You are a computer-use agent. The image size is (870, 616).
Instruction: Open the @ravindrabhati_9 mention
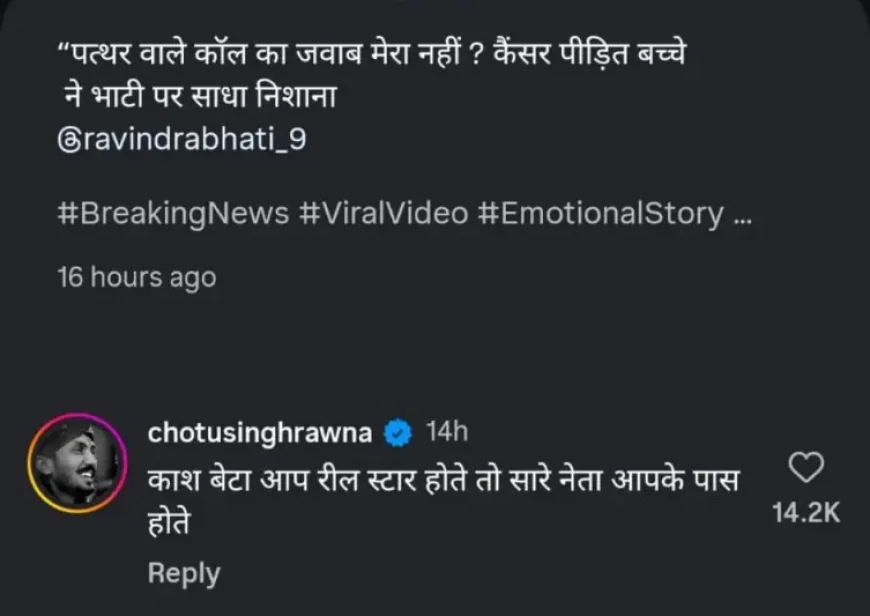(182, 139)
